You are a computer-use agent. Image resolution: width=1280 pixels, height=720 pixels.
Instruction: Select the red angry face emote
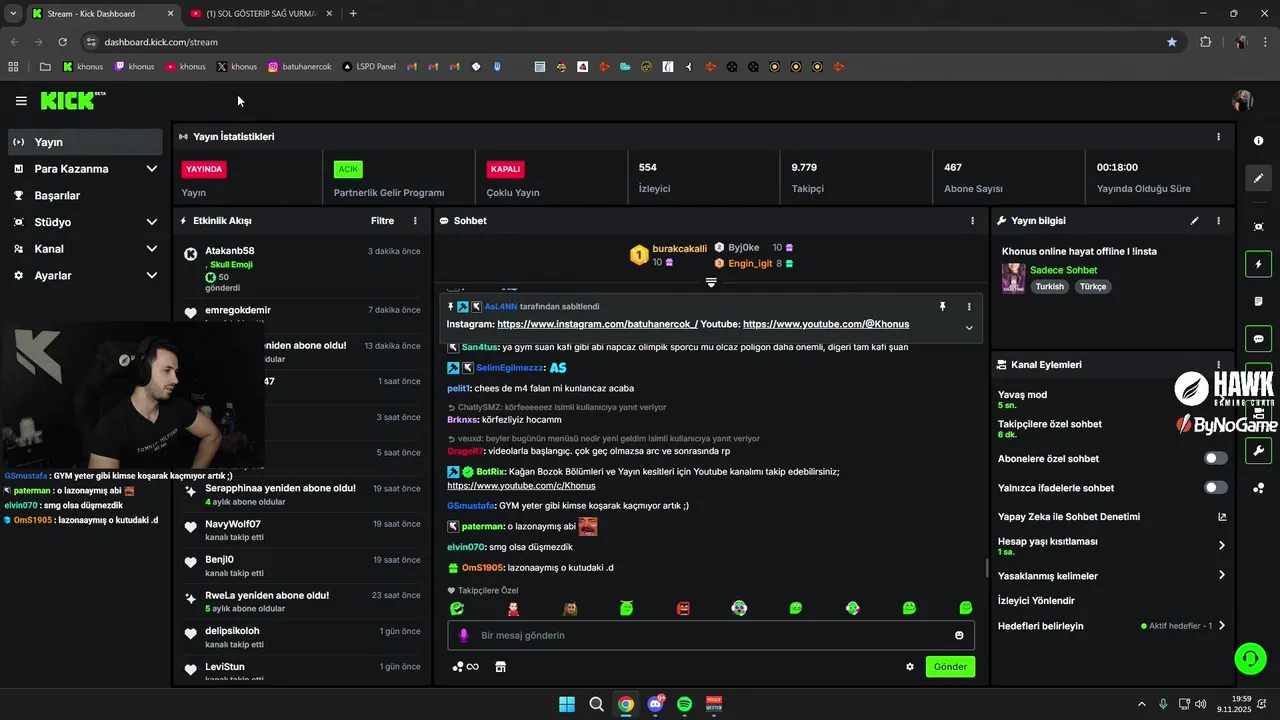pyautogui.click(x=683, y=608)
